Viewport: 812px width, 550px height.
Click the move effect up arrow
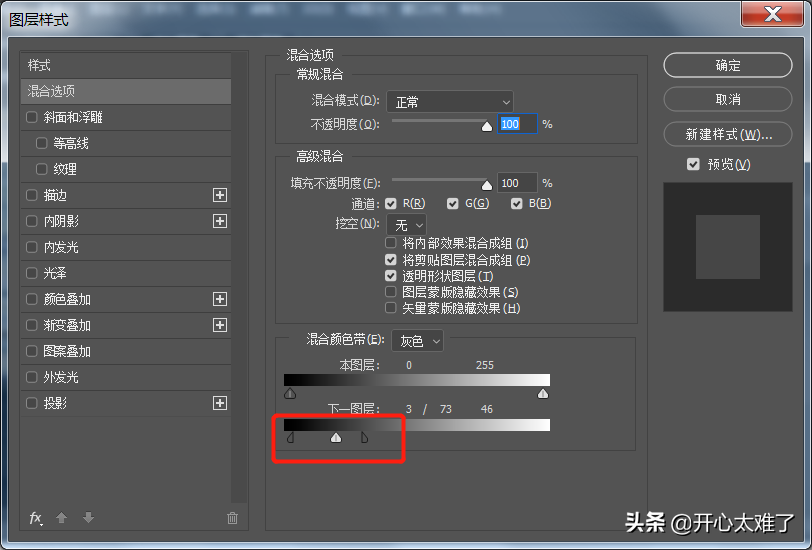point(62,517)
